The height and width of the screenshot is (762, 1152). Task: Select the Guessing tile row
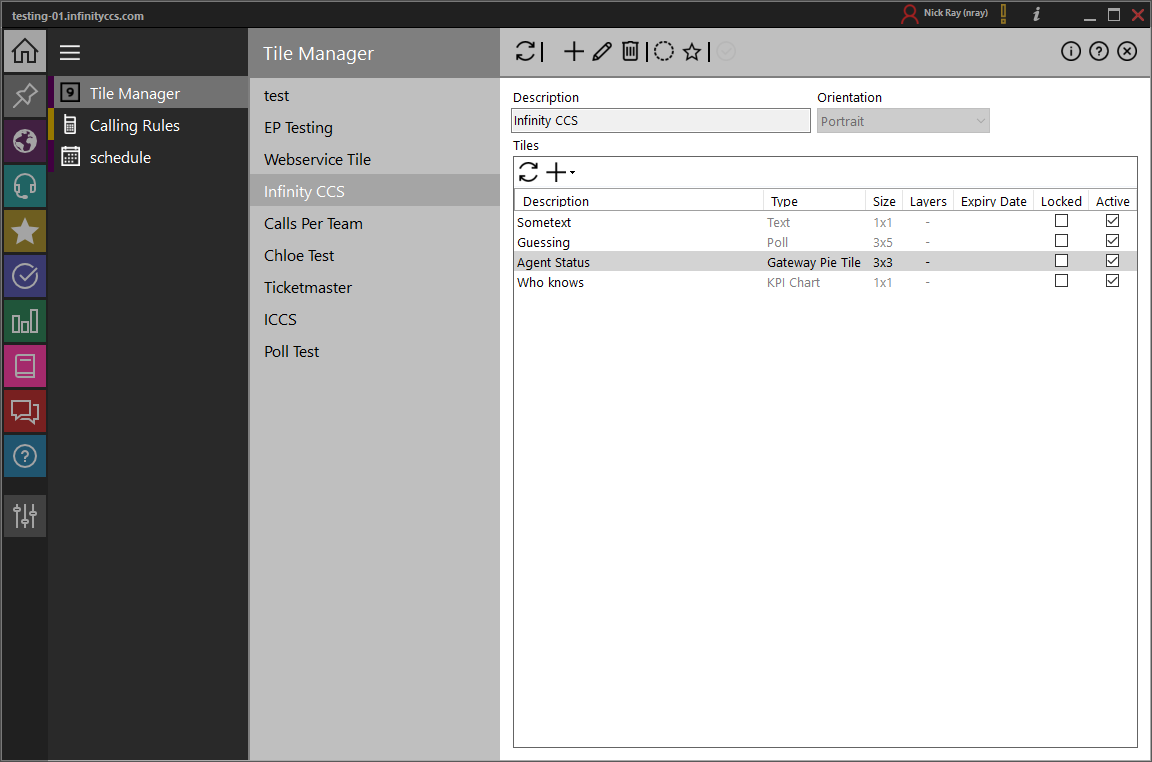point(825,242)
